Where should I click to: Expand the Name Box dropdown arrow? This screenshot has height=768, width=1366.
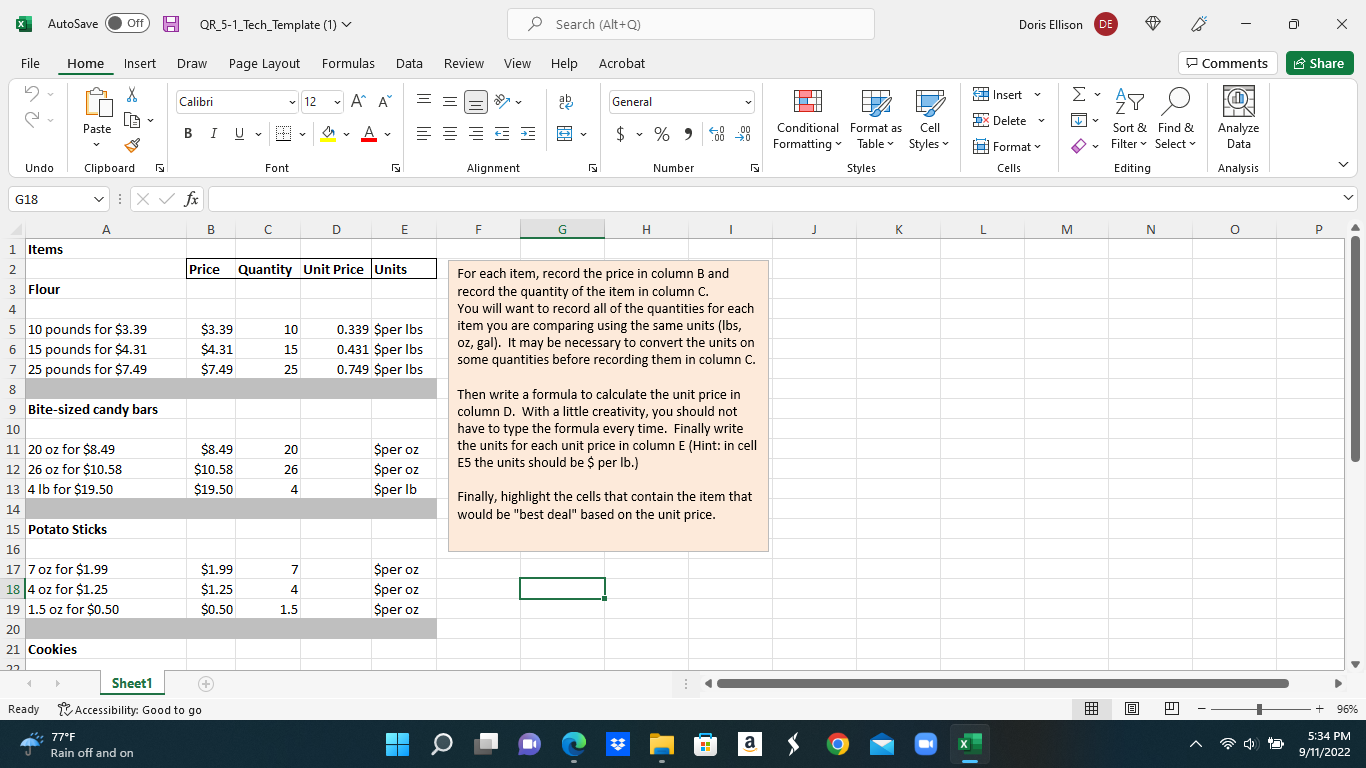(x=97, y=200)
